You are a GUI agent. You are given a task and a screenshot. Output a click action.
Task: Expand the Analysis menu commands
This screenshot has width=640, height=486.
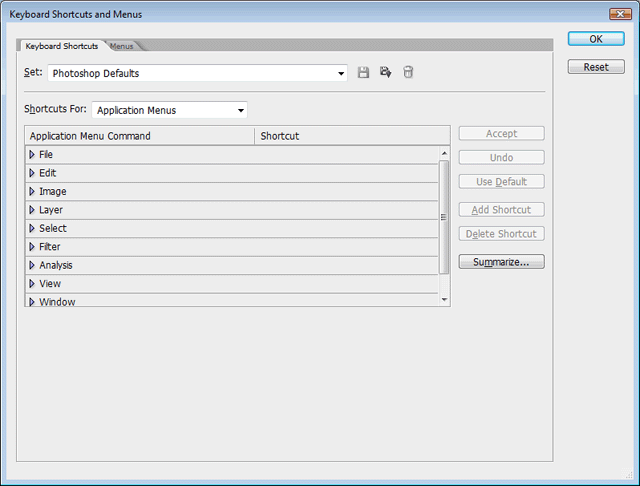[x=32, y=265]
